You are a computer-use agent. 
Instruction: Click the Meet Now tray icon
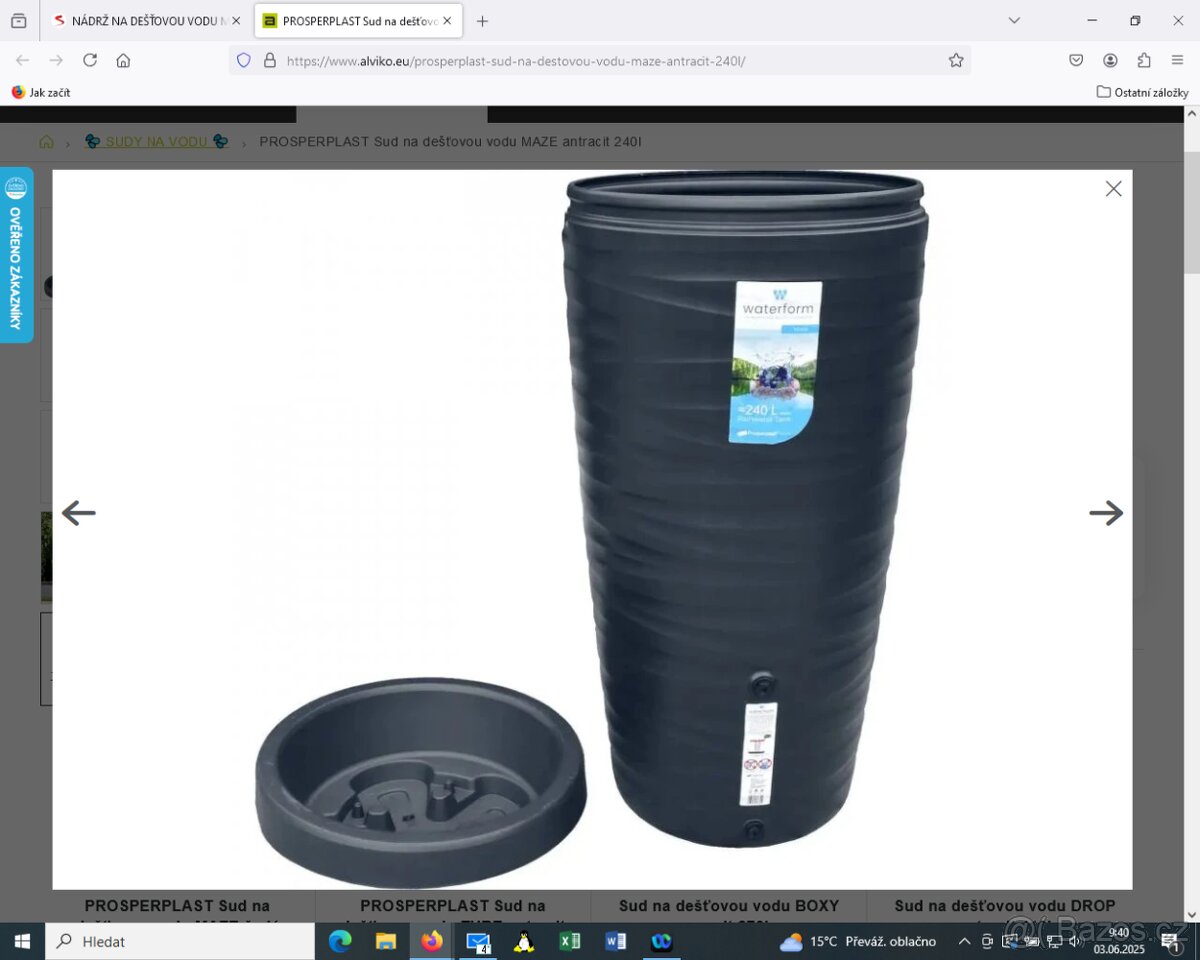click(x=987, y=941)
